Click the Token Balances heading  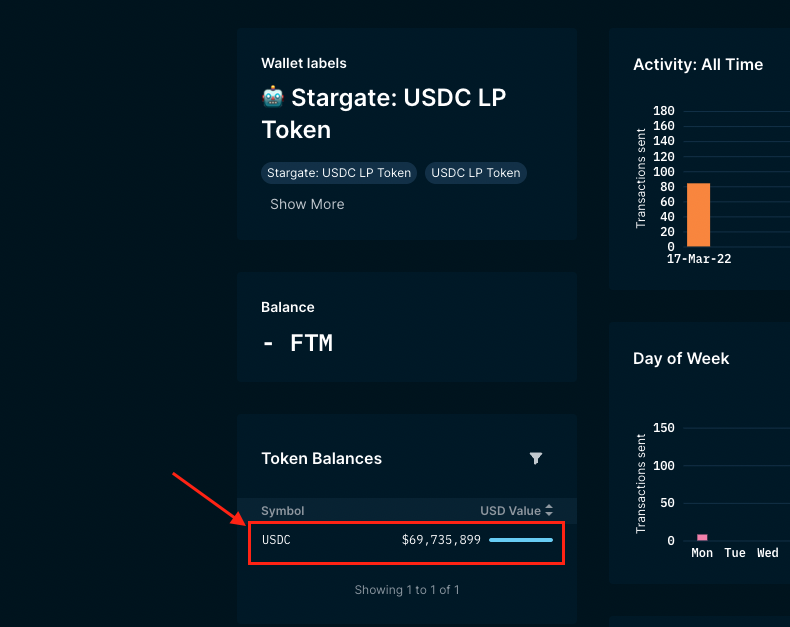(x=321, y=459)
